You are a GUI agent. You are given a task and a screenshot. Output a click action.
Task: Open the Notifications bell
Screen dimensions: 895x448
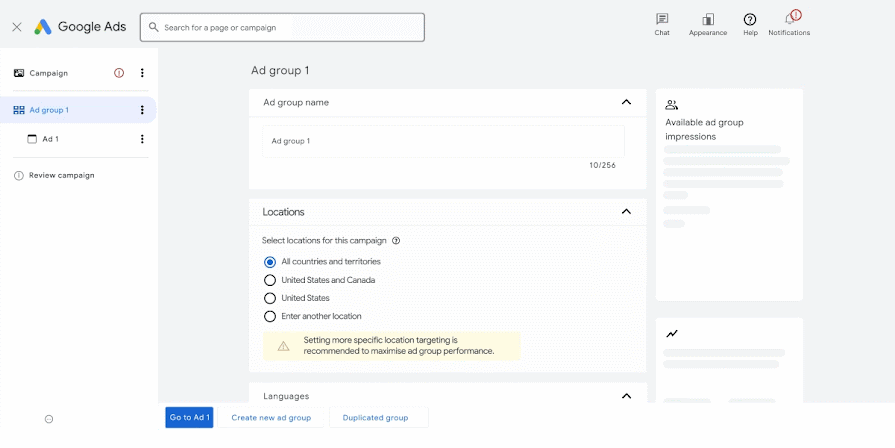(x=790, y=19)
